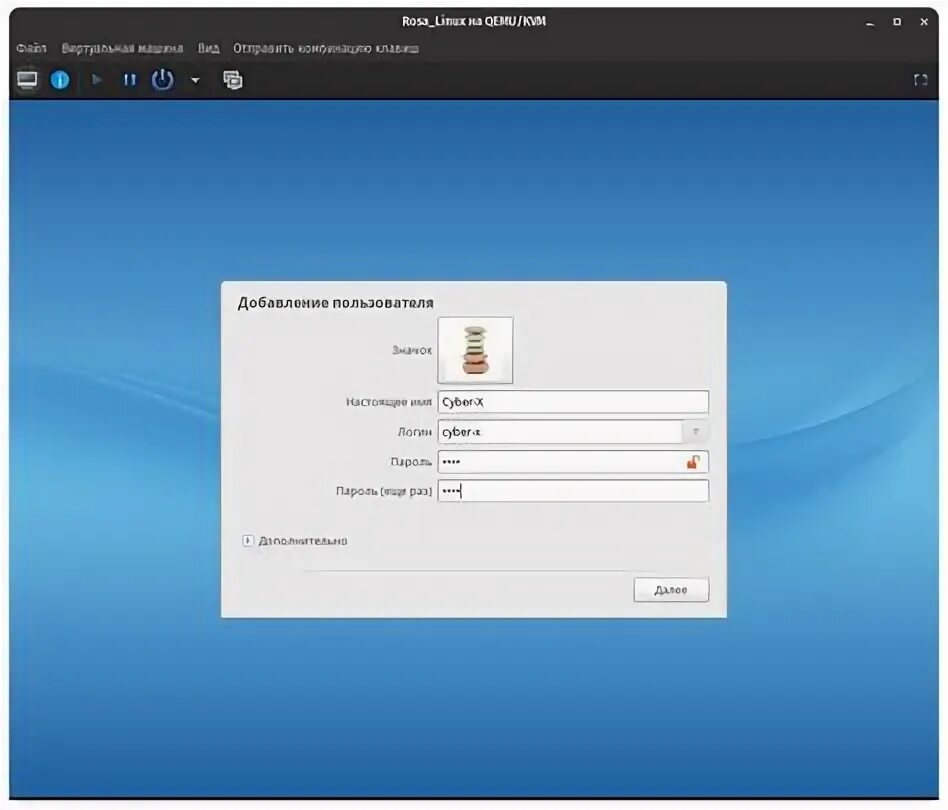The height and width of the screenshot is (810, 948).
Task: Maximize the Rosa_Linux QEMU/KVM window
Action: (897, 22)
